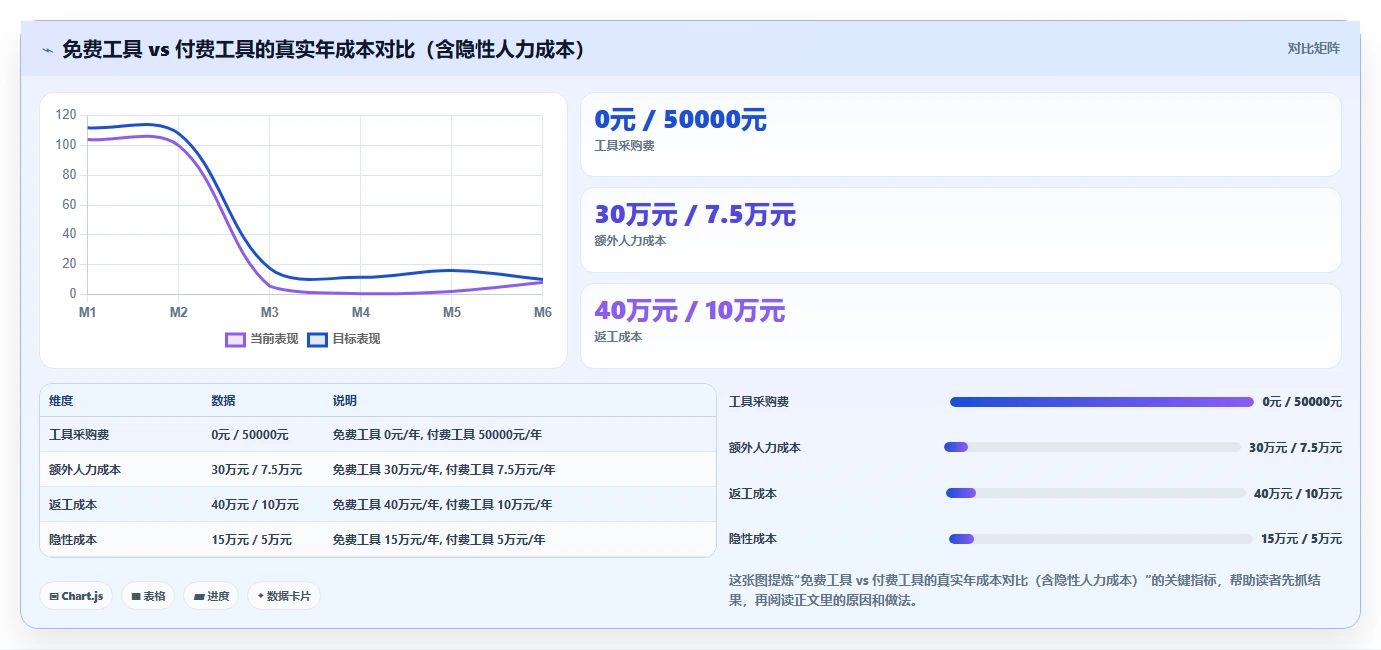Click cell 免费工具 40万元/年, 付费工具 10万元/年

coord(442,505)
